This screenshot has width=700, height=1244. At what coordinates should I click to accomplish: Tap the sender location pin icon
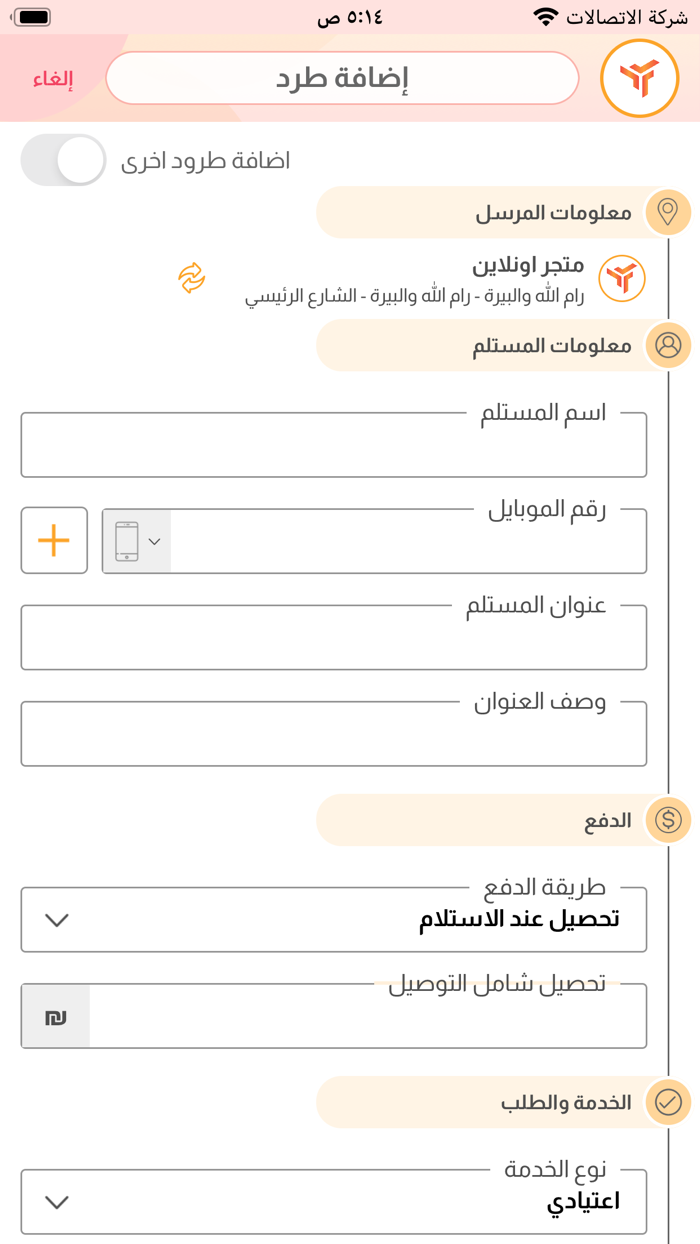click(x=668, y=212)
